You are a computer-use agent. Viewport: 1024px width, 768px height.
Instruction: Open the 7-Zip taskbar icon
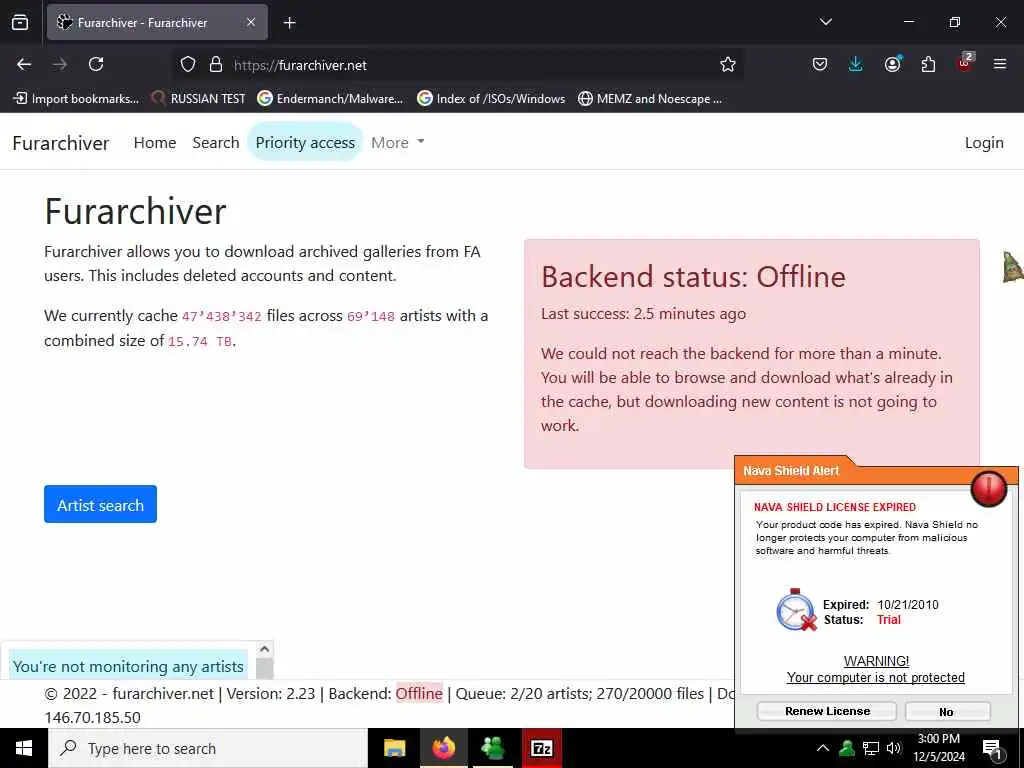(x=542, y=748)
